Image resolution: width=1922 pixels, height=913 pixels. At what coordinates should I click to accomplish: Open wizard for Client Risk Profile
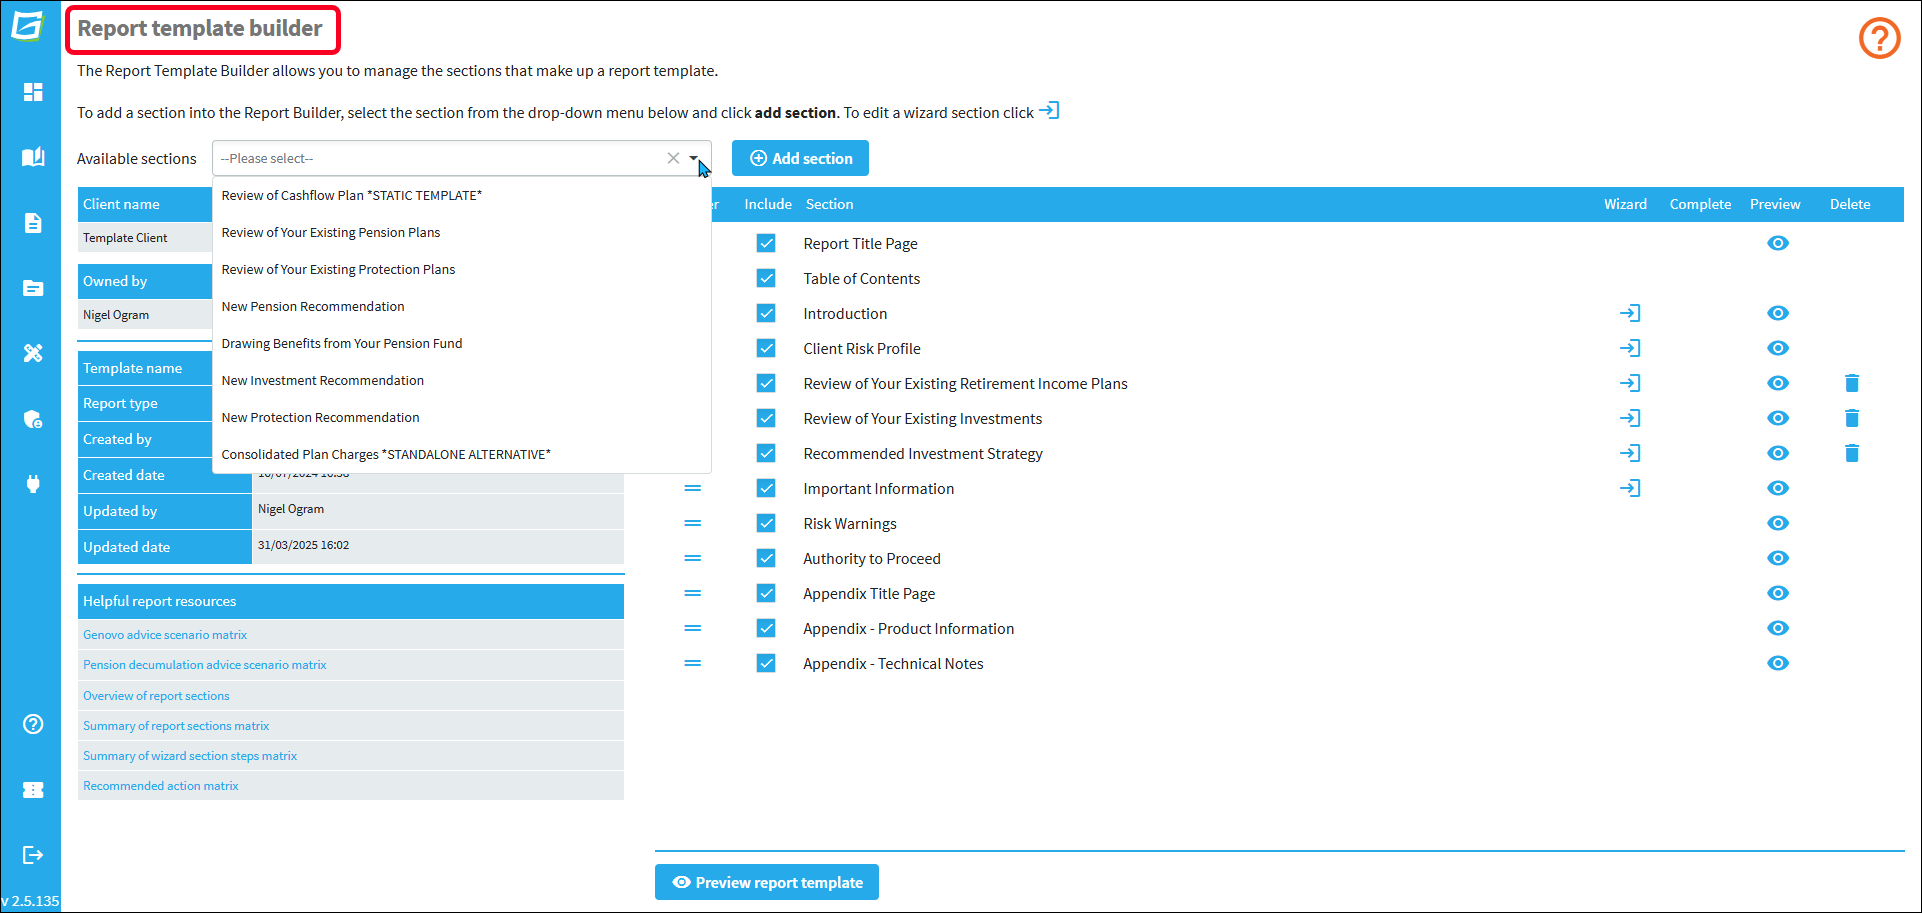pos(1630,348)
